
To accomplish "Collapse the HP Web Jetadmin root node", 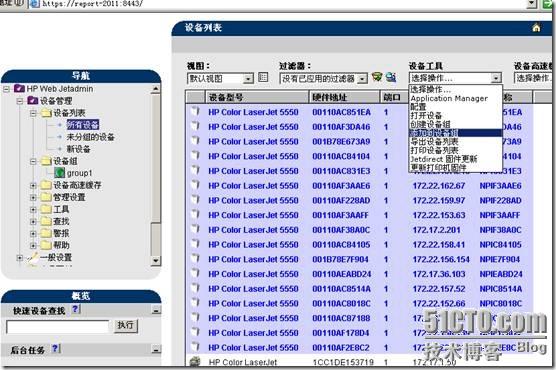I will pyautogui.click(x=6, y=89).
